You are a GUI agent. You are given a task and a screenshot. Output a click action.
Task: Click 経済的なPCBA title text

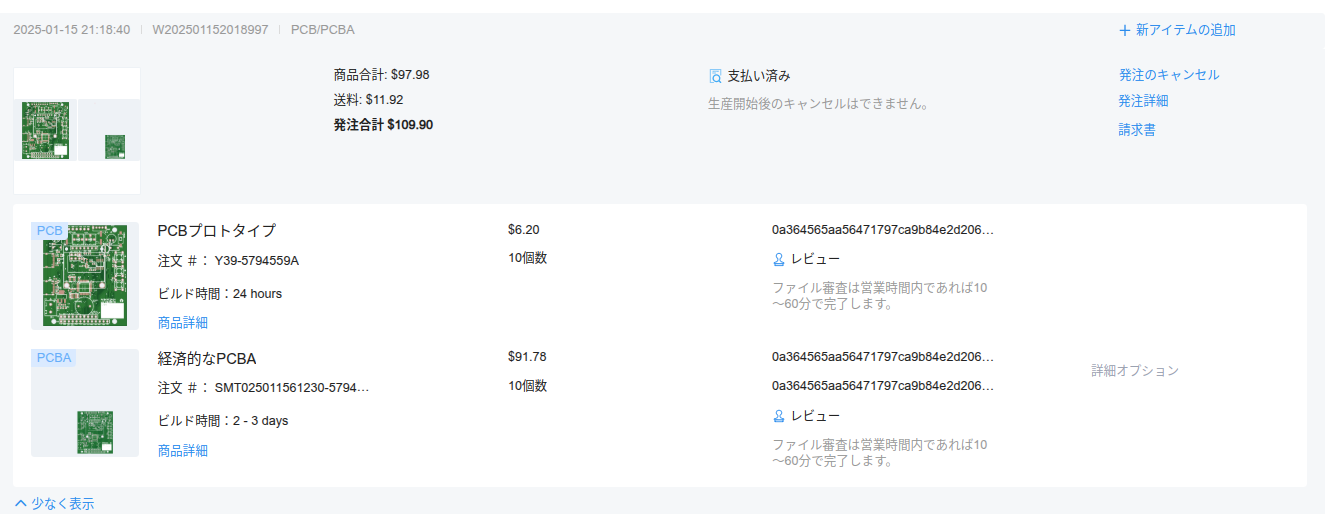coord(208,359)
